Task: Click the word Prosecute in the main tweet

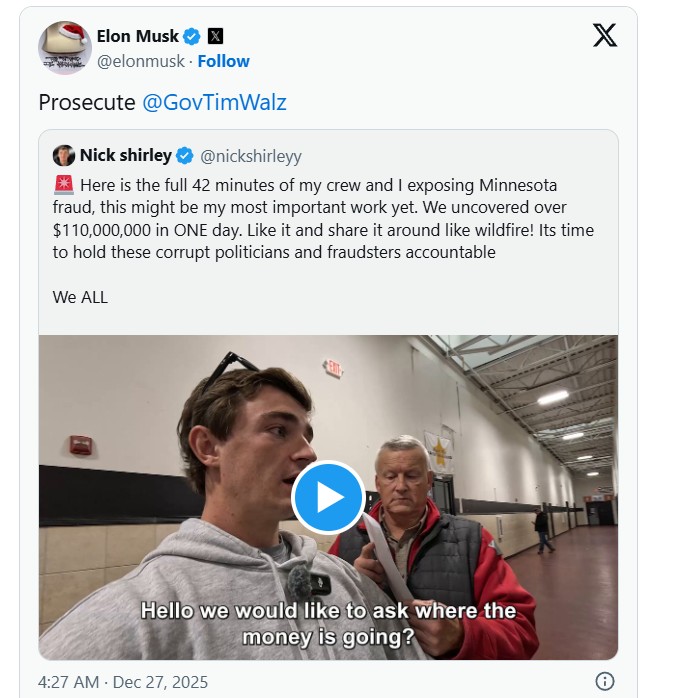Action: click(87, 103)
